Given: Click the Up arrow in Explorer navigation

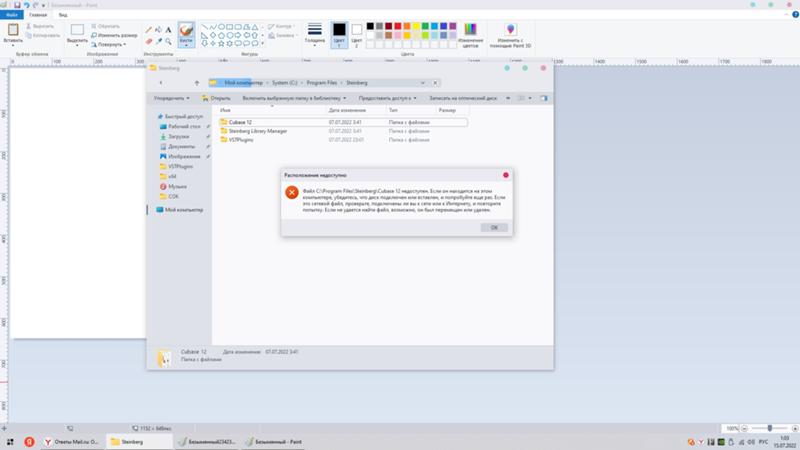Looking at the screenshot, I should pos(197,83).
